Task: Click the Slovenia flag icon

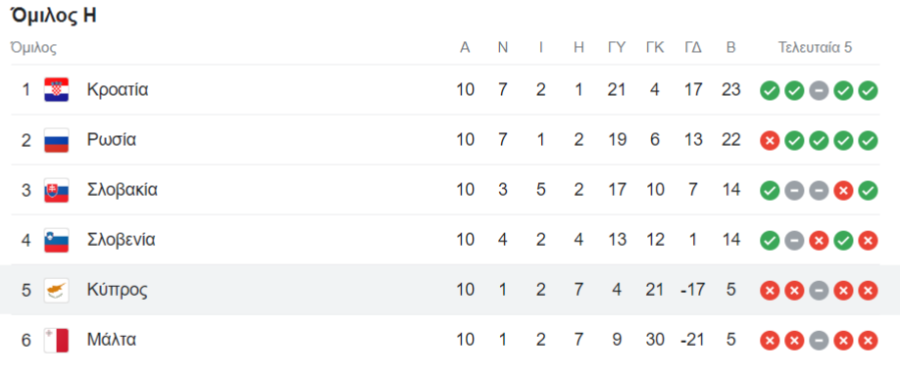Action: point(56,240)
